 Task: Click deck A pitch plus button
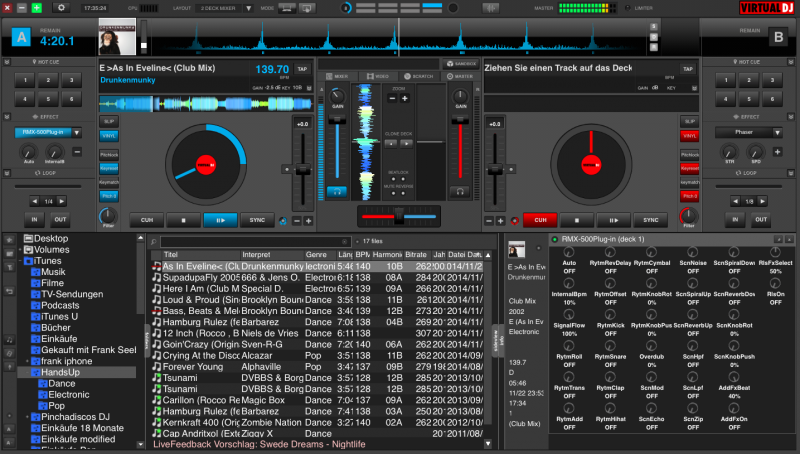click(x=308, y=221)
